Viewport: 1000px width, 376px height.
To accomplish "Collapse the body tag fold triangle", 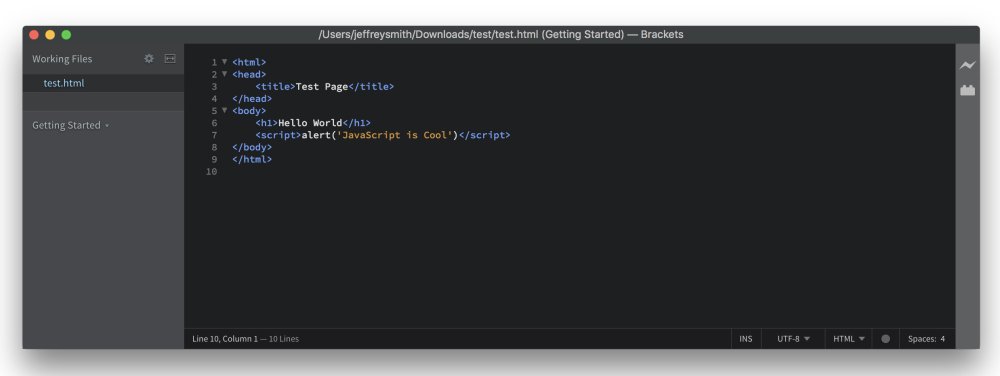I will [x=224, y=110].
